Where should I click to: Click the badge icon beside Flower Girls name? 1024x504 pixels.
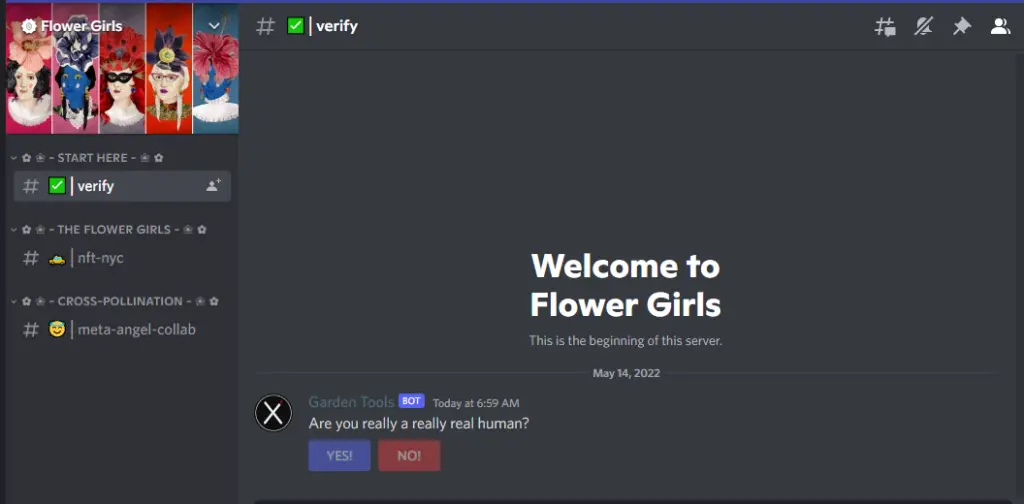(x=29, y=26)
